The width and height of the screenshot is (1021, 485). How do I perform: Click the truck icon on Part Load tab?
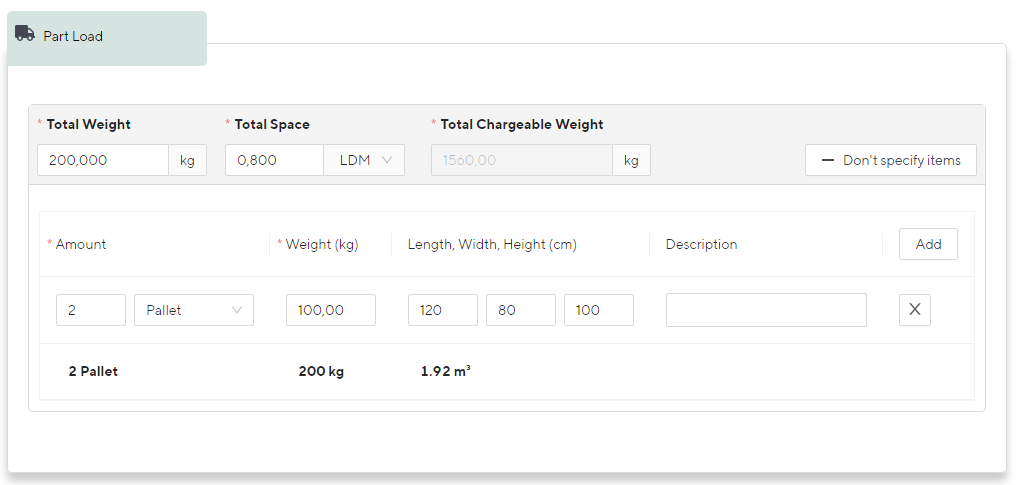click(25, 34)
